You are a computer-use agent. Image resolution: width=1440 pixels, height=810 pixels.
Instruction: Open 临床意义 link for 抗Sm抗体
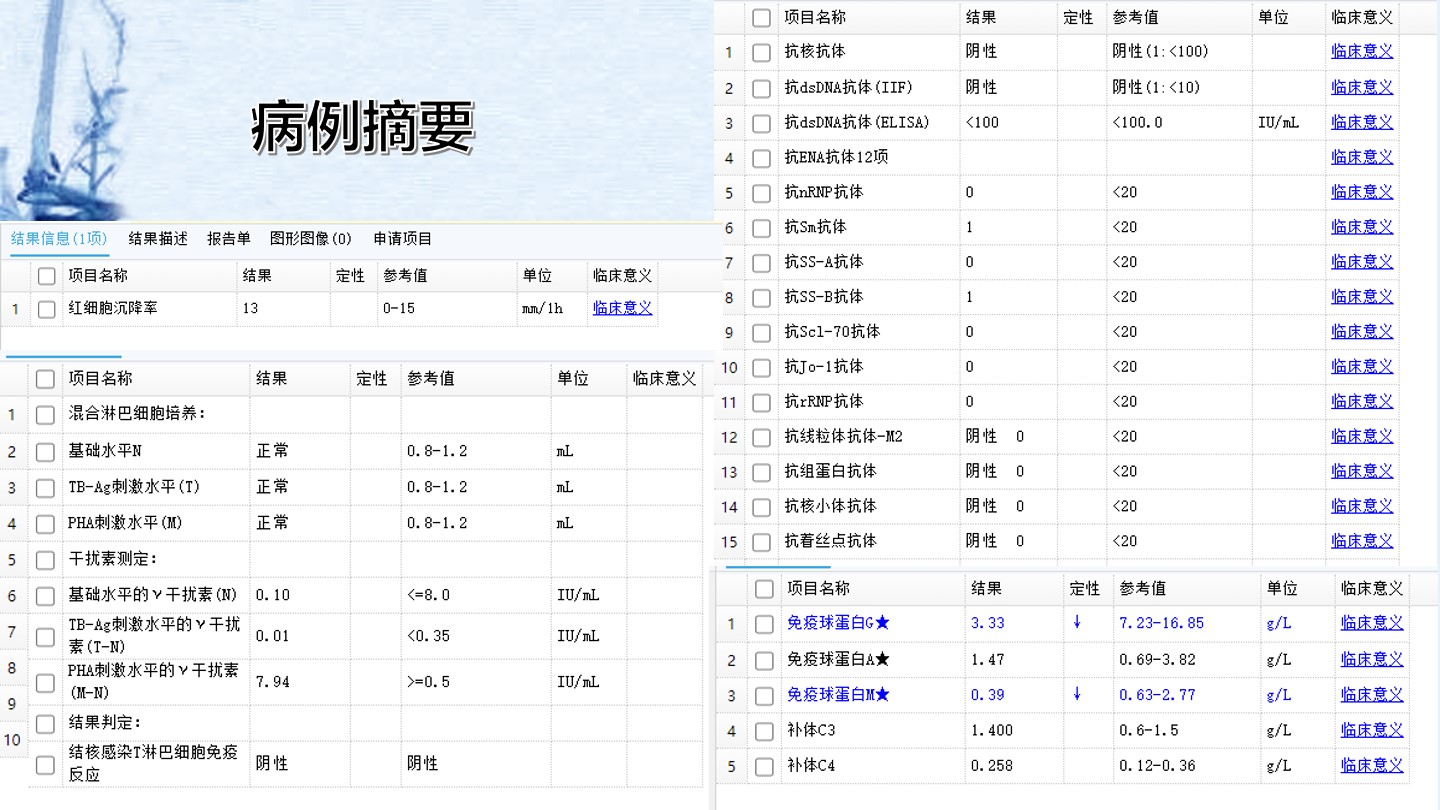pyautogui.click(x=1362, y=227)
